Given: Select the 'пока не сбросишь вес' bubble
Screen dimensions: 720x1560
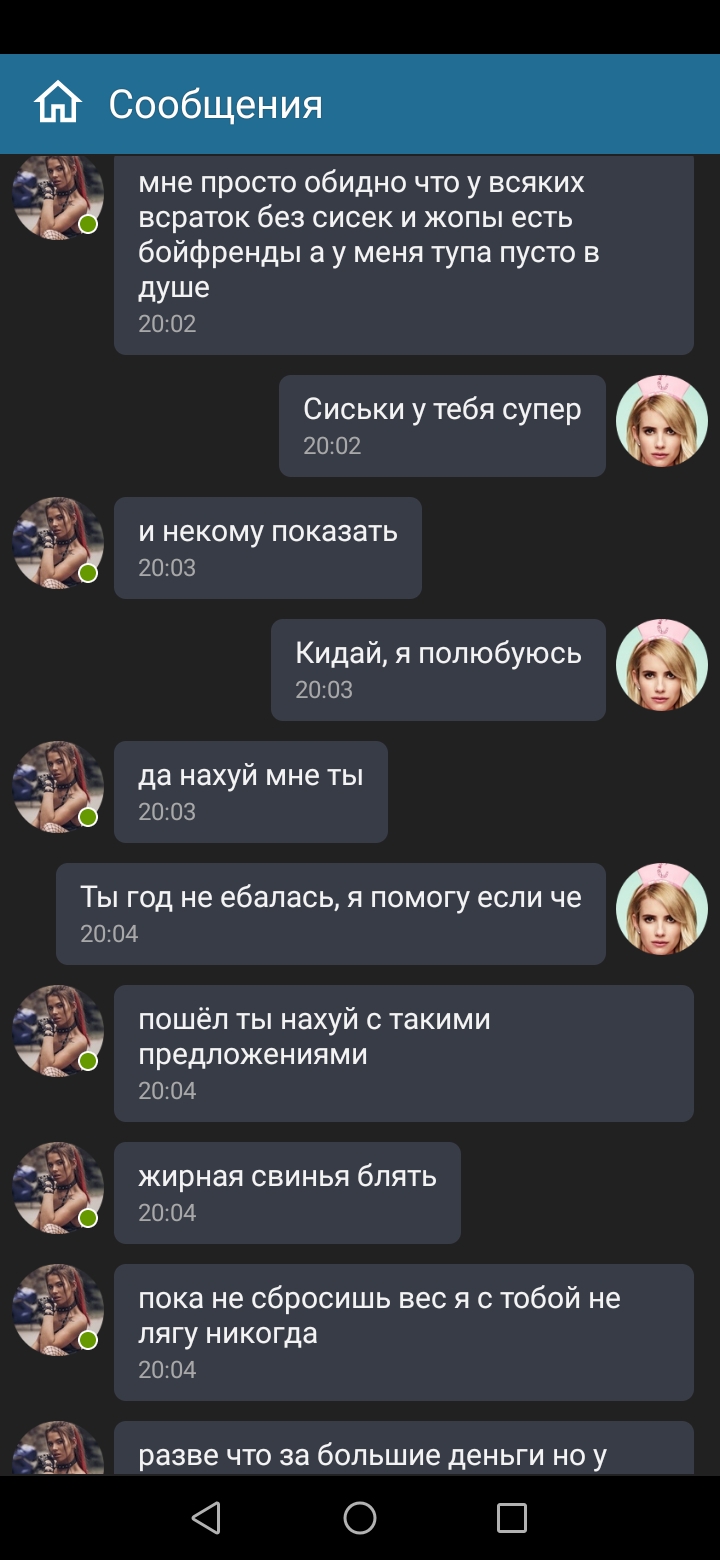Looking at the screenshot, I should pos(404,1332).
